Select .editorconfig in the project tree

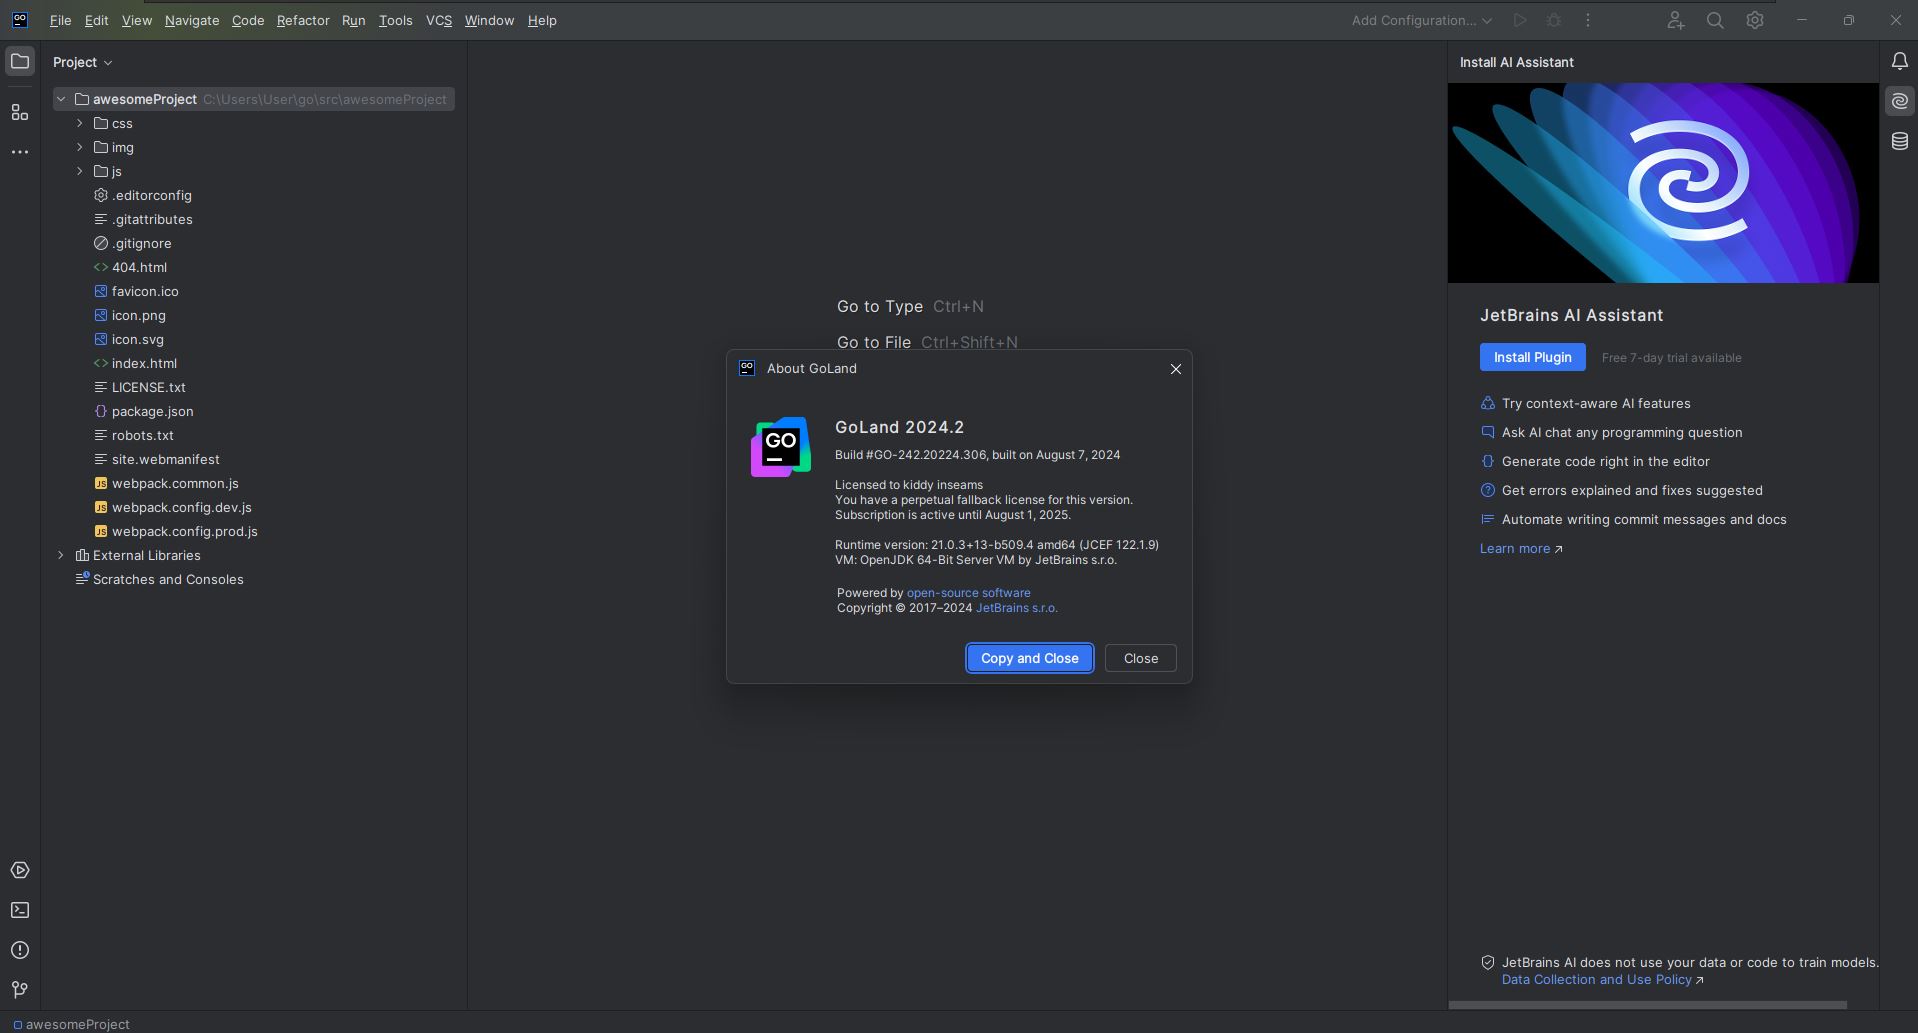click(x=151, y=195)
